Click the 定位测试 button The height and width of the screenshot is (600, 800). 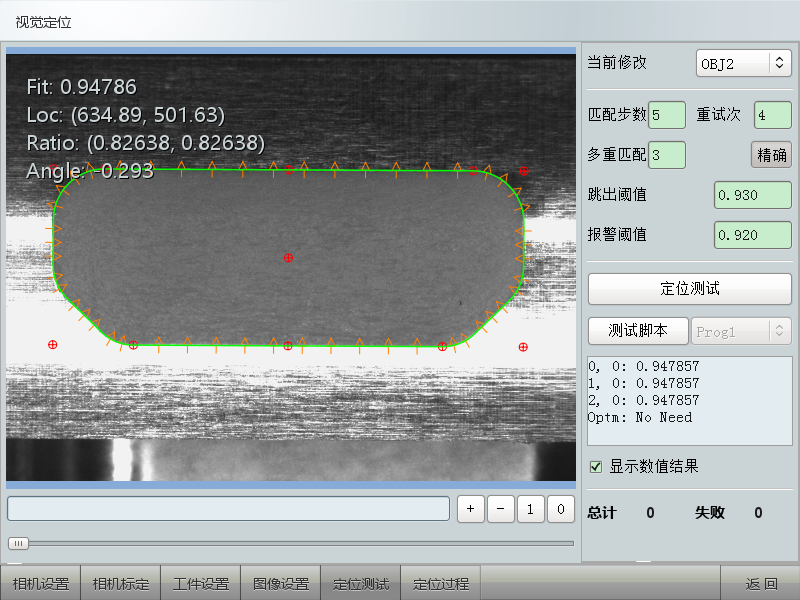pyautogui.click(x=689, y=289)
